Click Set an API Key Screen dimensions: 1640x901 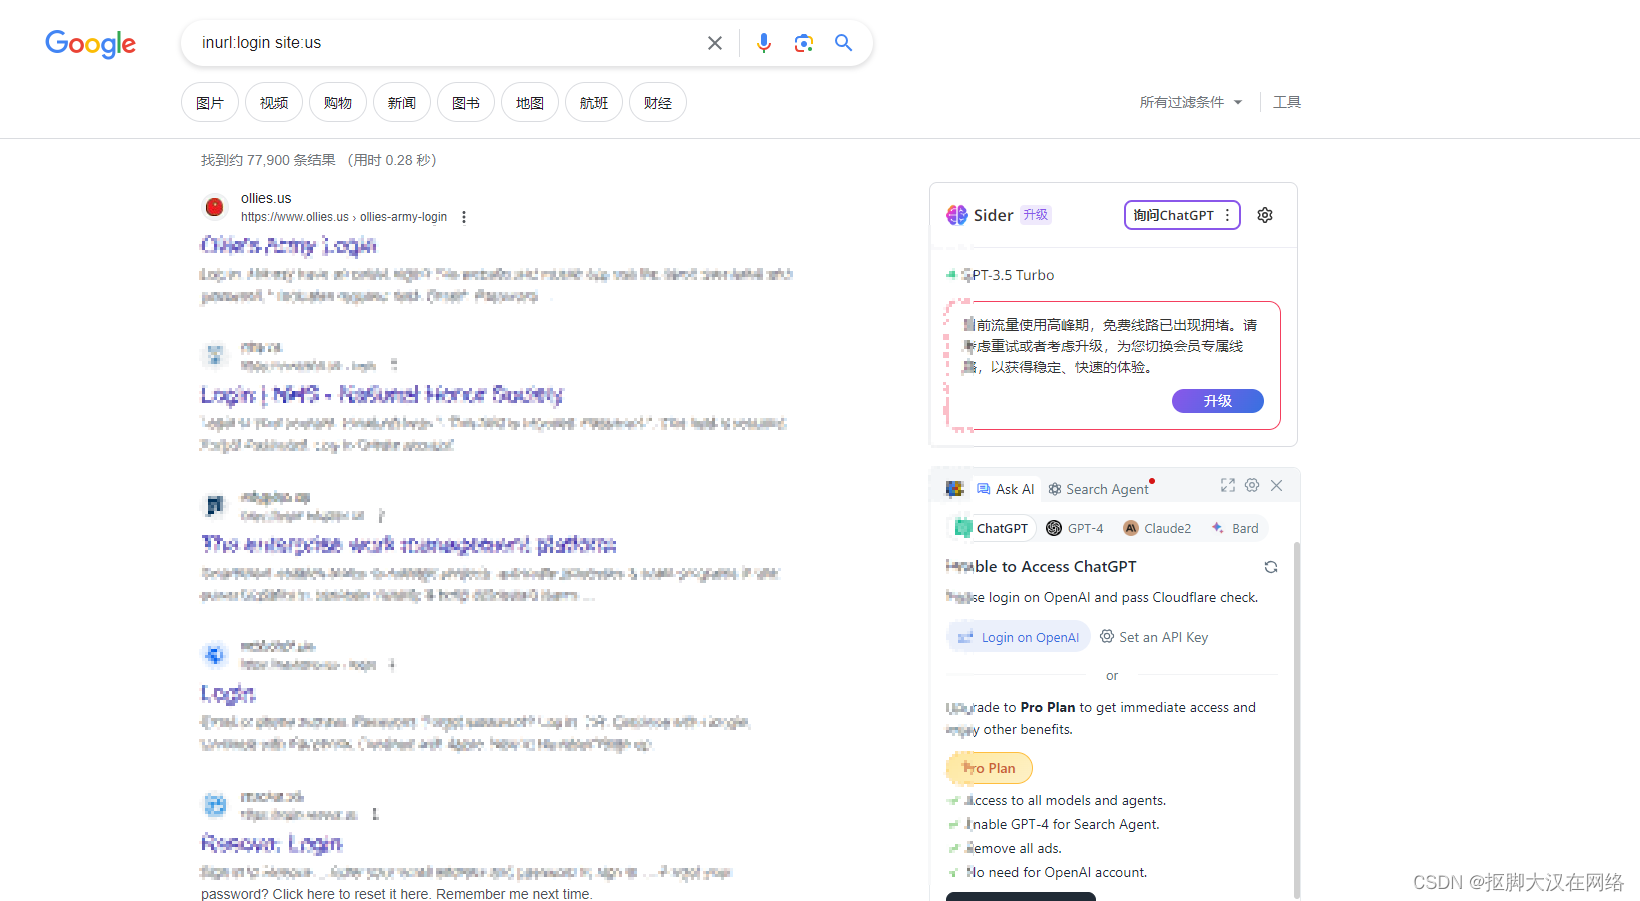1154,637
